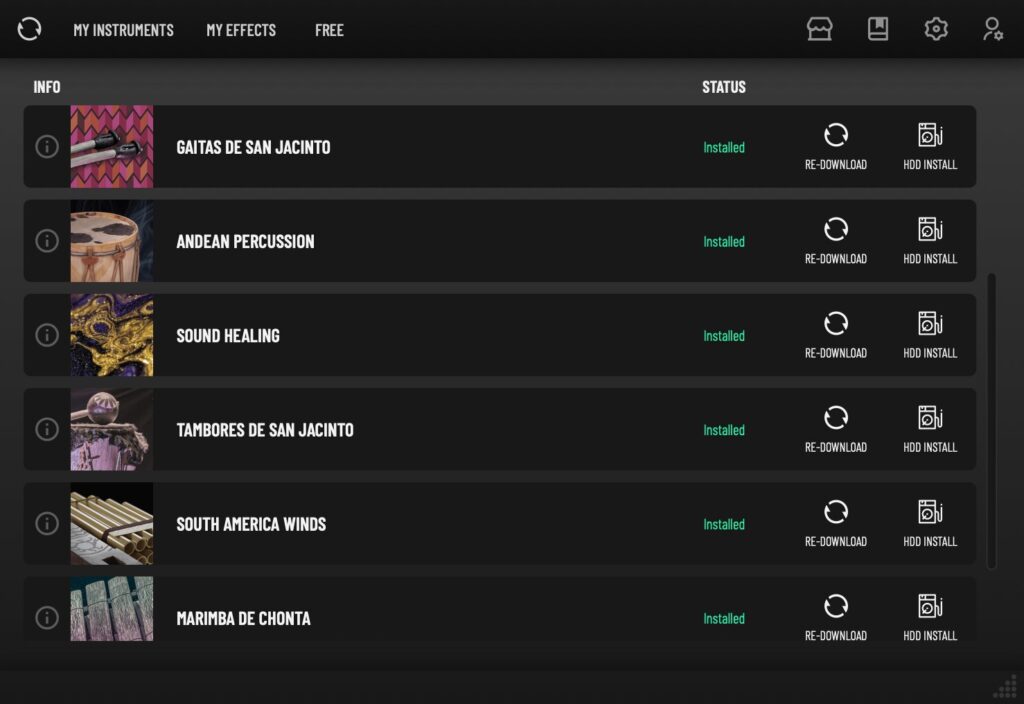The height and width of the screenshot is (704, 1024).
Task: HDD install Andean Percussion
Action: 930,241
